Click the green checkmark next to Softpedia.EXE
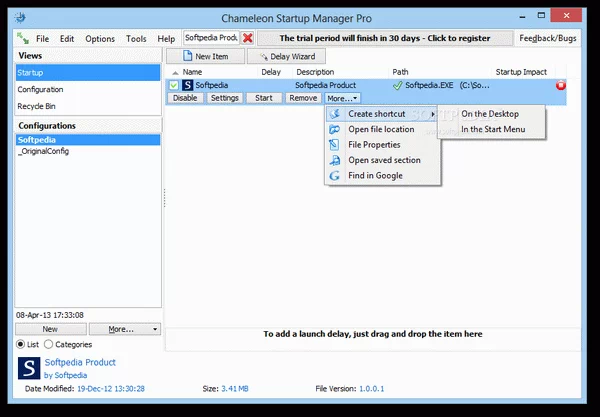The image size is (600, 417). click(x=398, y=85)
